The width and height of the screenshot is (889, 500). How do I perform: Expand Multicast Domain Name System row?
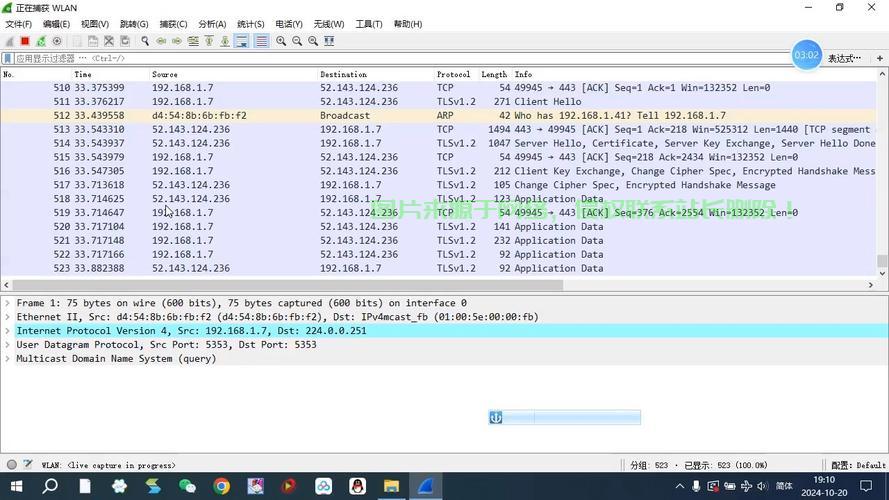tap(8, 359)
